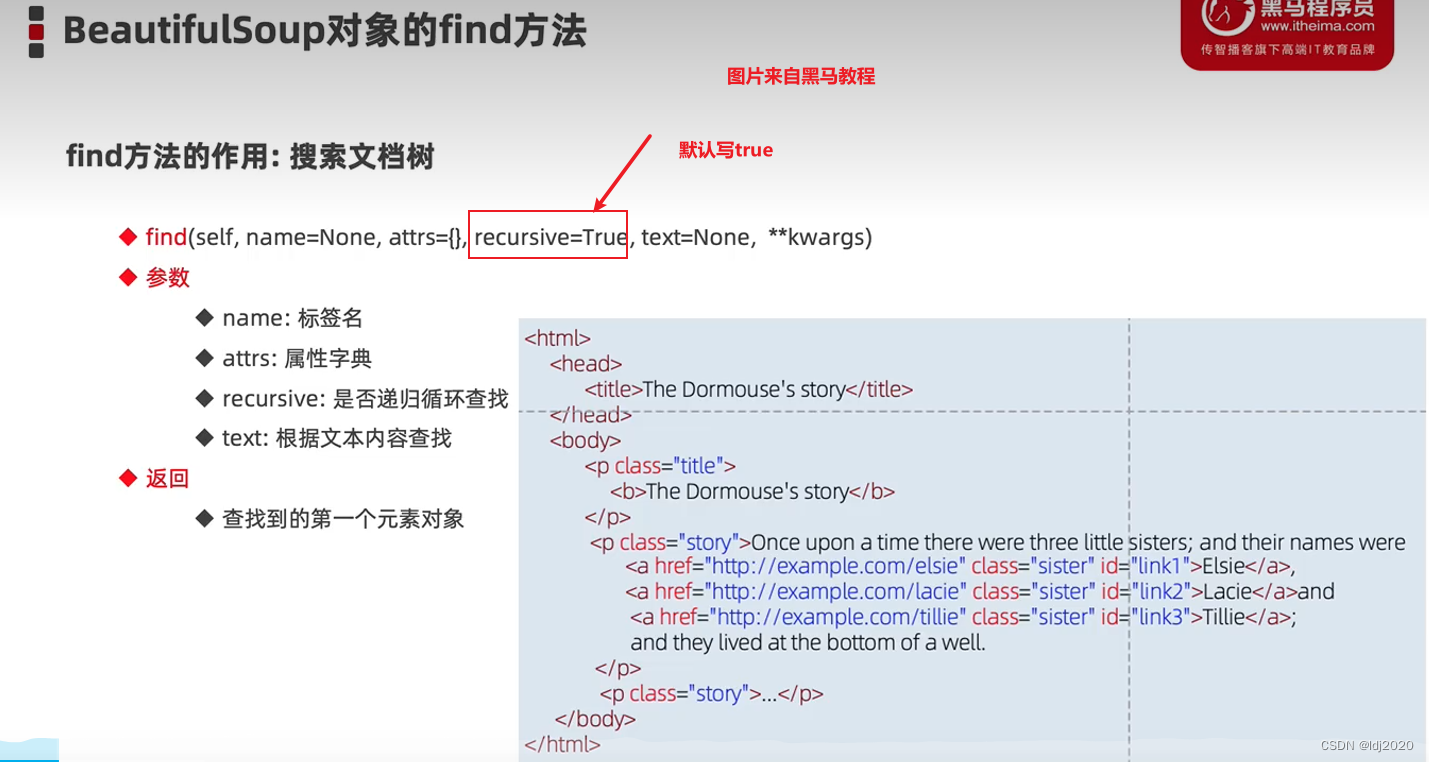Click 'and they lived at the bottom' line
The height and width of the screenshot is (762, 1429).
point(808,642)
